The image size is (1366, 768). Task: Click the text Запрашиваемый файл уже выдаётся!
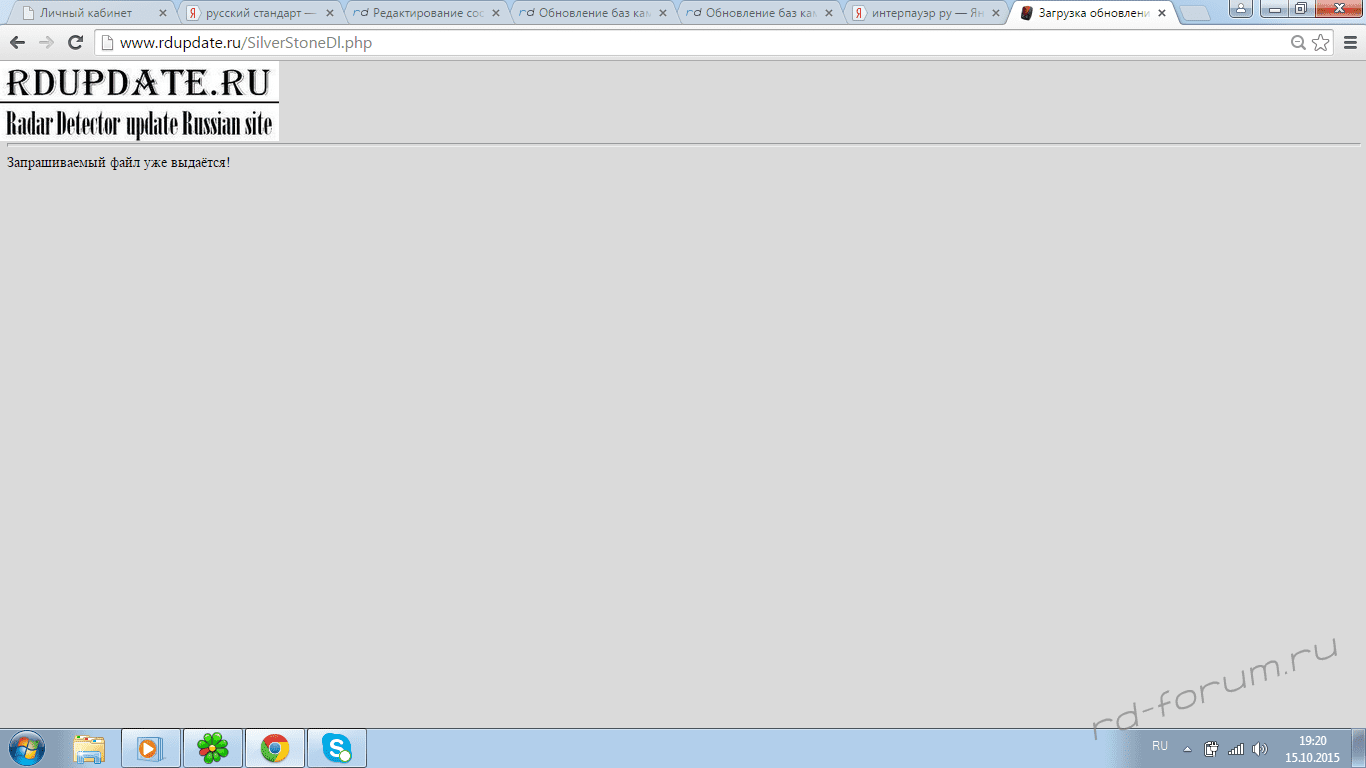click(x=118, y=162)
